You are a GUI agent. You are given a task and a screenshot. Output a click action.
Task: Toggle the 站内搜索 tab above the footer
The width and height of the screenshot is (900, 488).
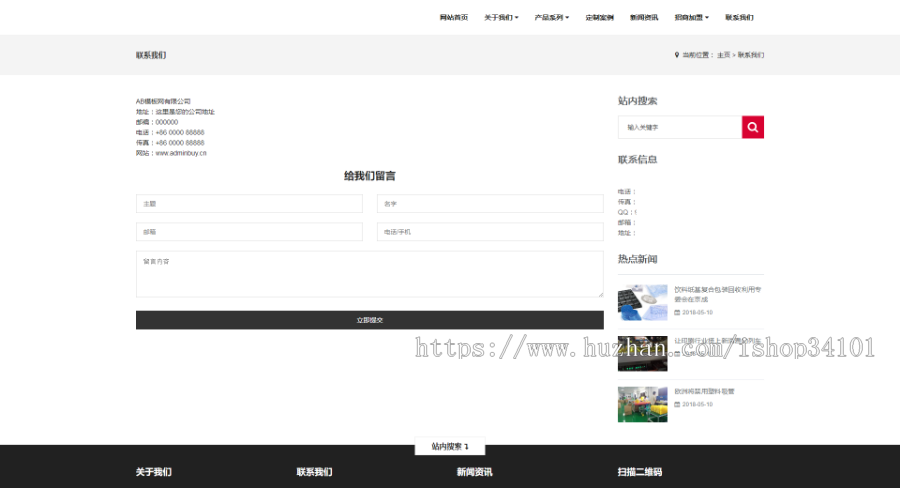(450, 446)
